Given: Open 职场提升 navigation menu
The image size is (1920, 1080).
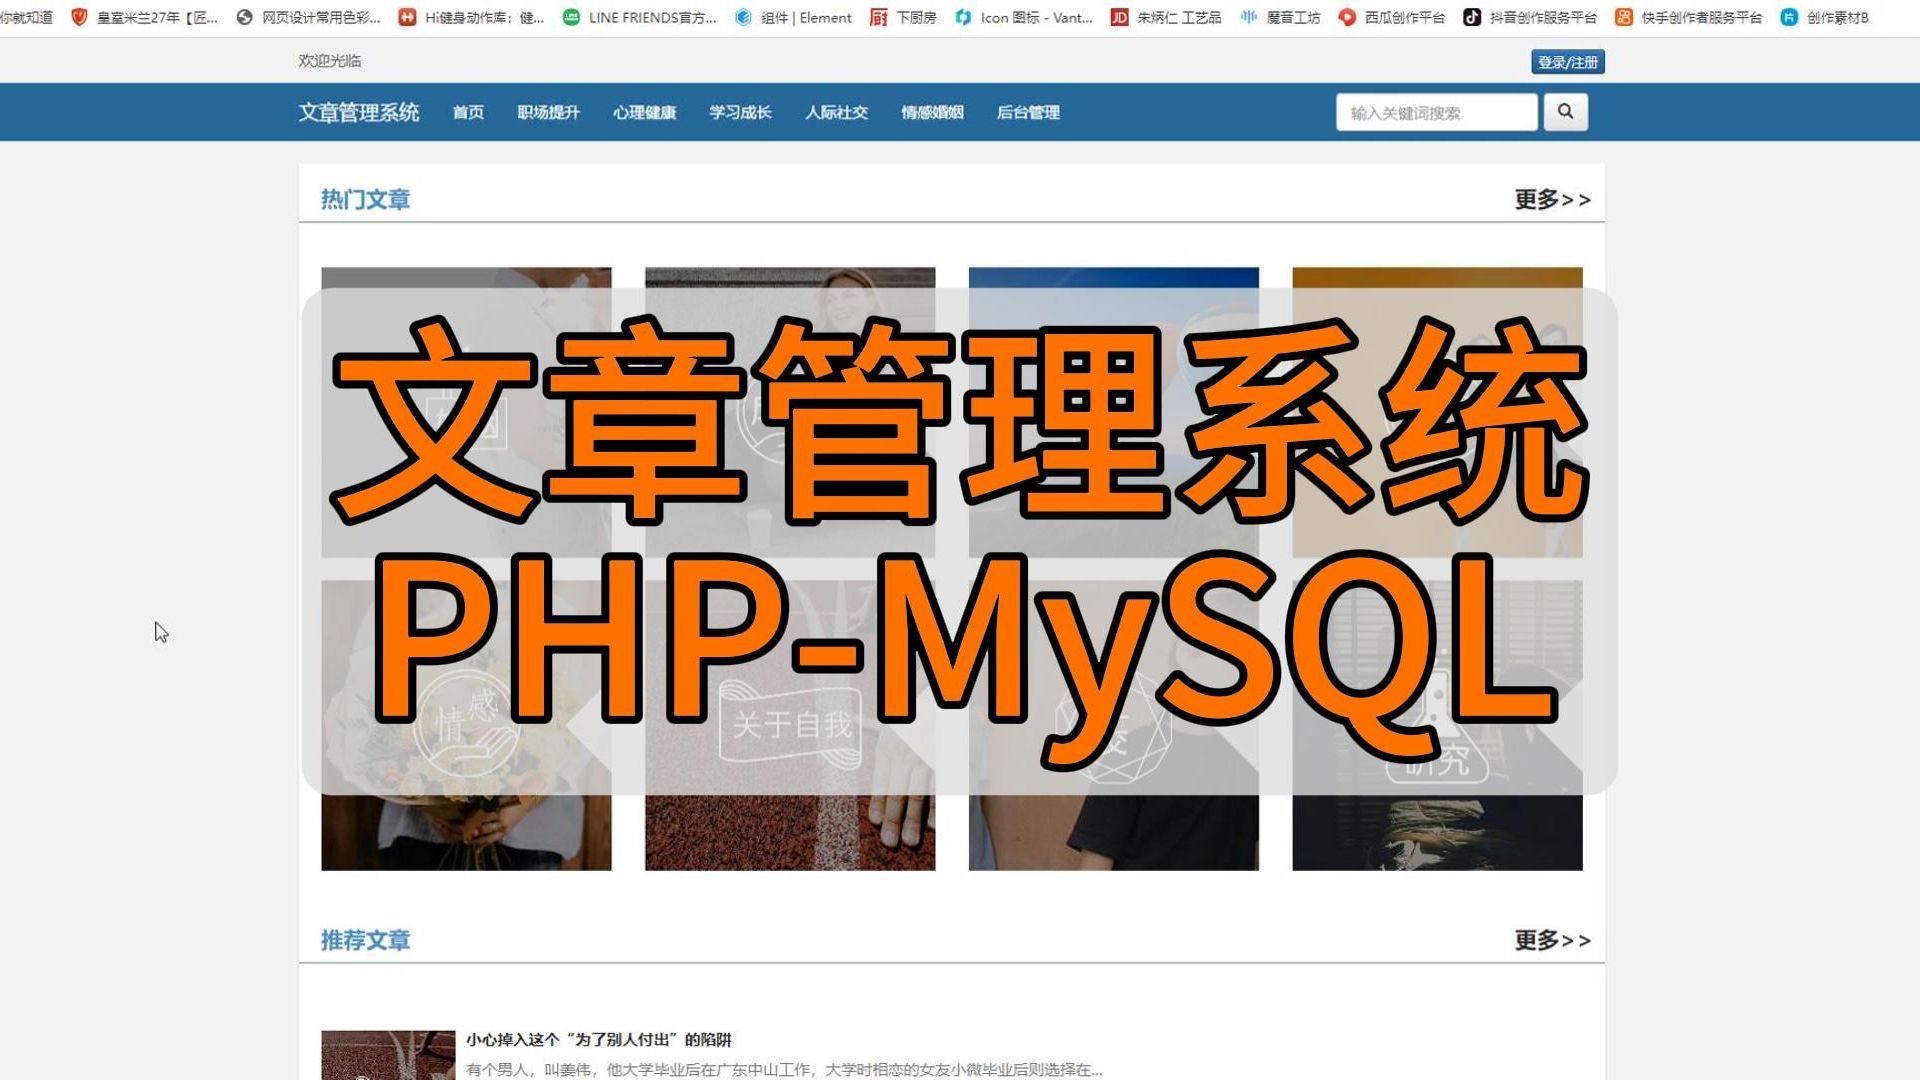Looking at the screenshot, I should point(545,112).
